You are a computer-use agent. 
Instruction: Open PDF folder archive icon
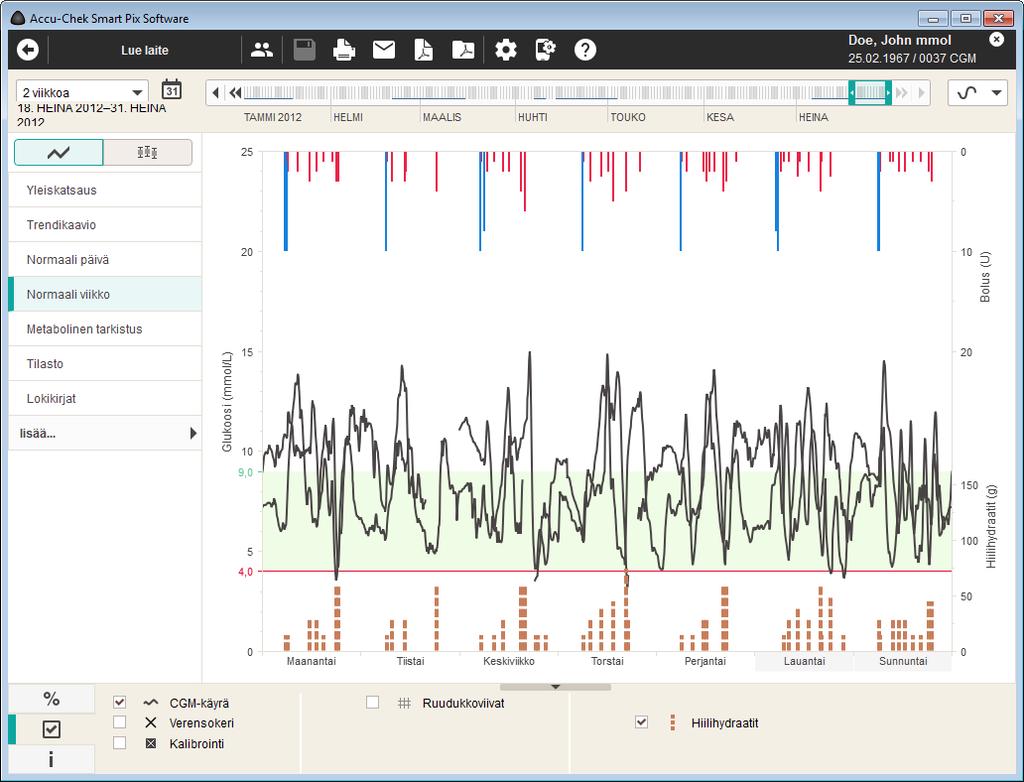(x=463, y=50)
